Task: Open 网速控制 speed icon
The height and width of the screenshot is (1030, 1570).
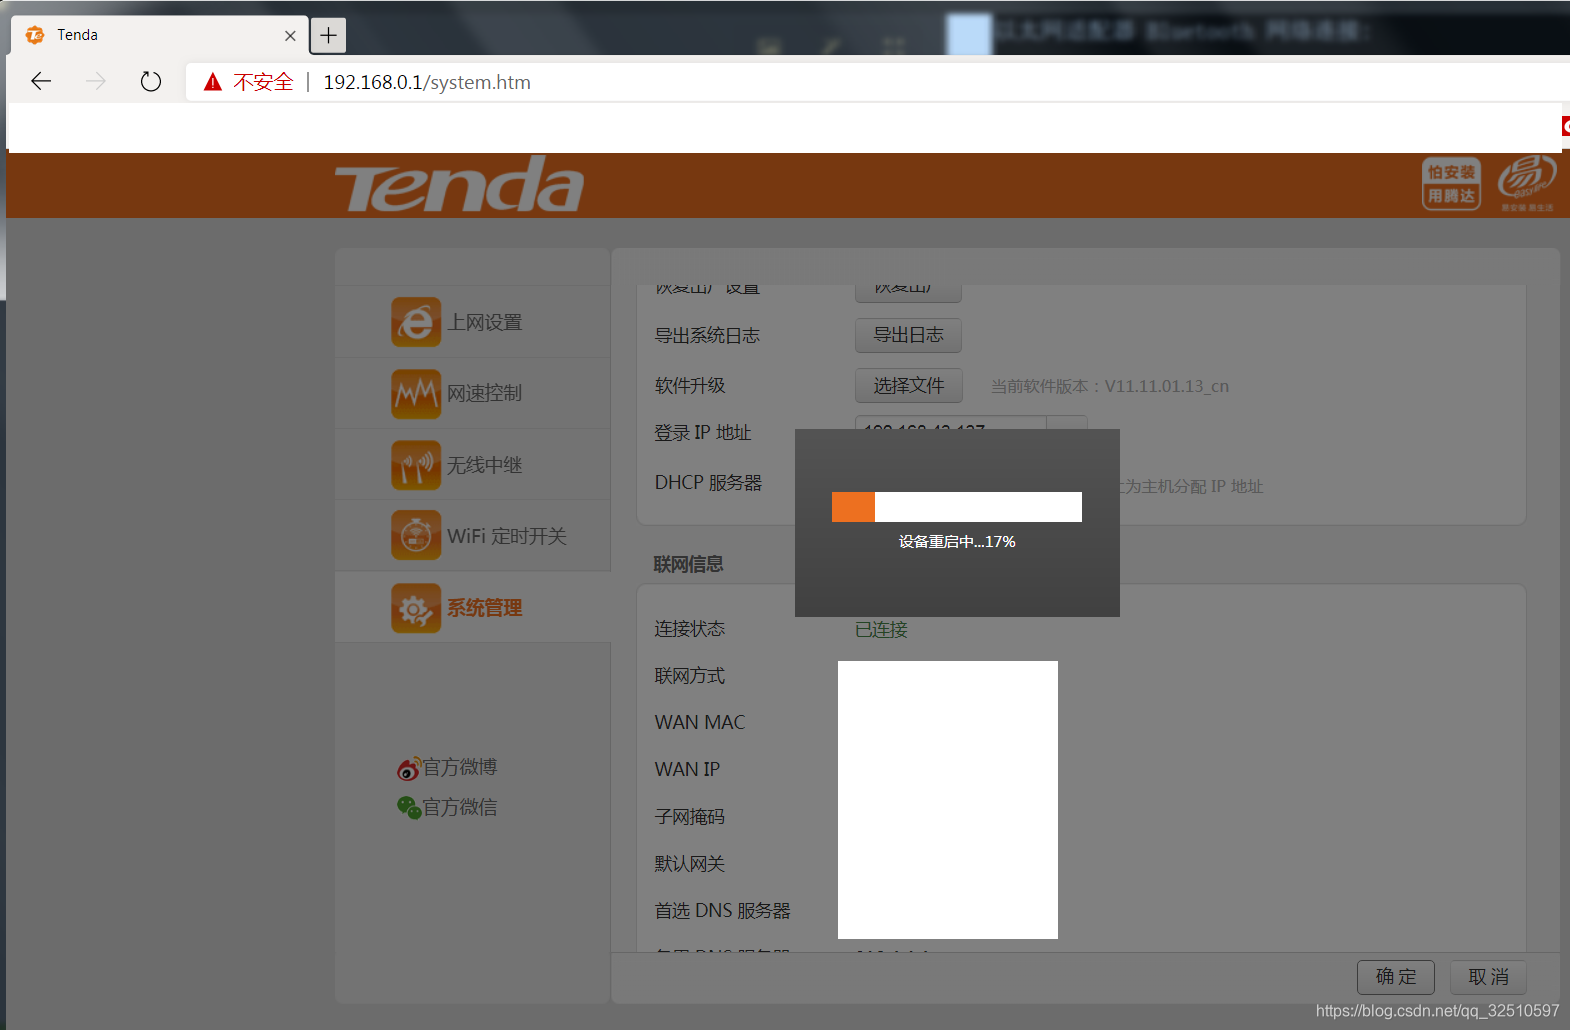Action: pos(416,393)
